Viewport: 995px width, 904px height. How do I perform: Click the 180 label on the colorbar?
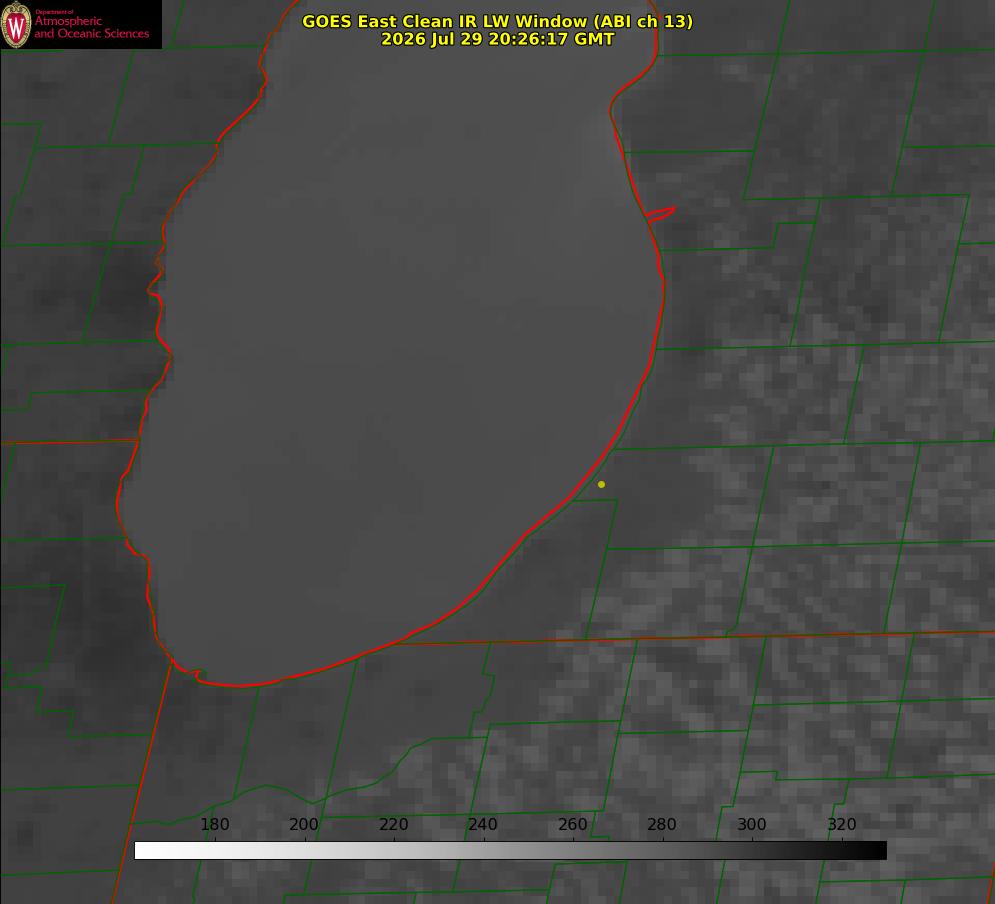[214, 824]
